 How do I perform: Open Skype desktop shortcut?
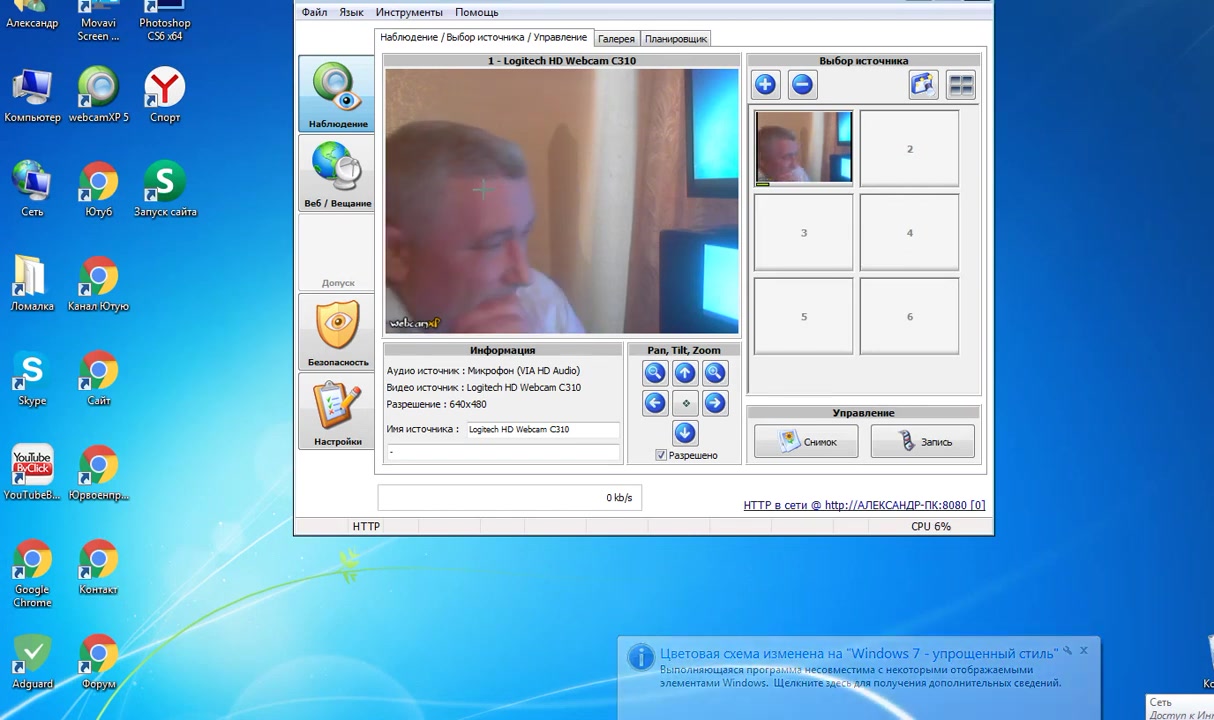32,378
